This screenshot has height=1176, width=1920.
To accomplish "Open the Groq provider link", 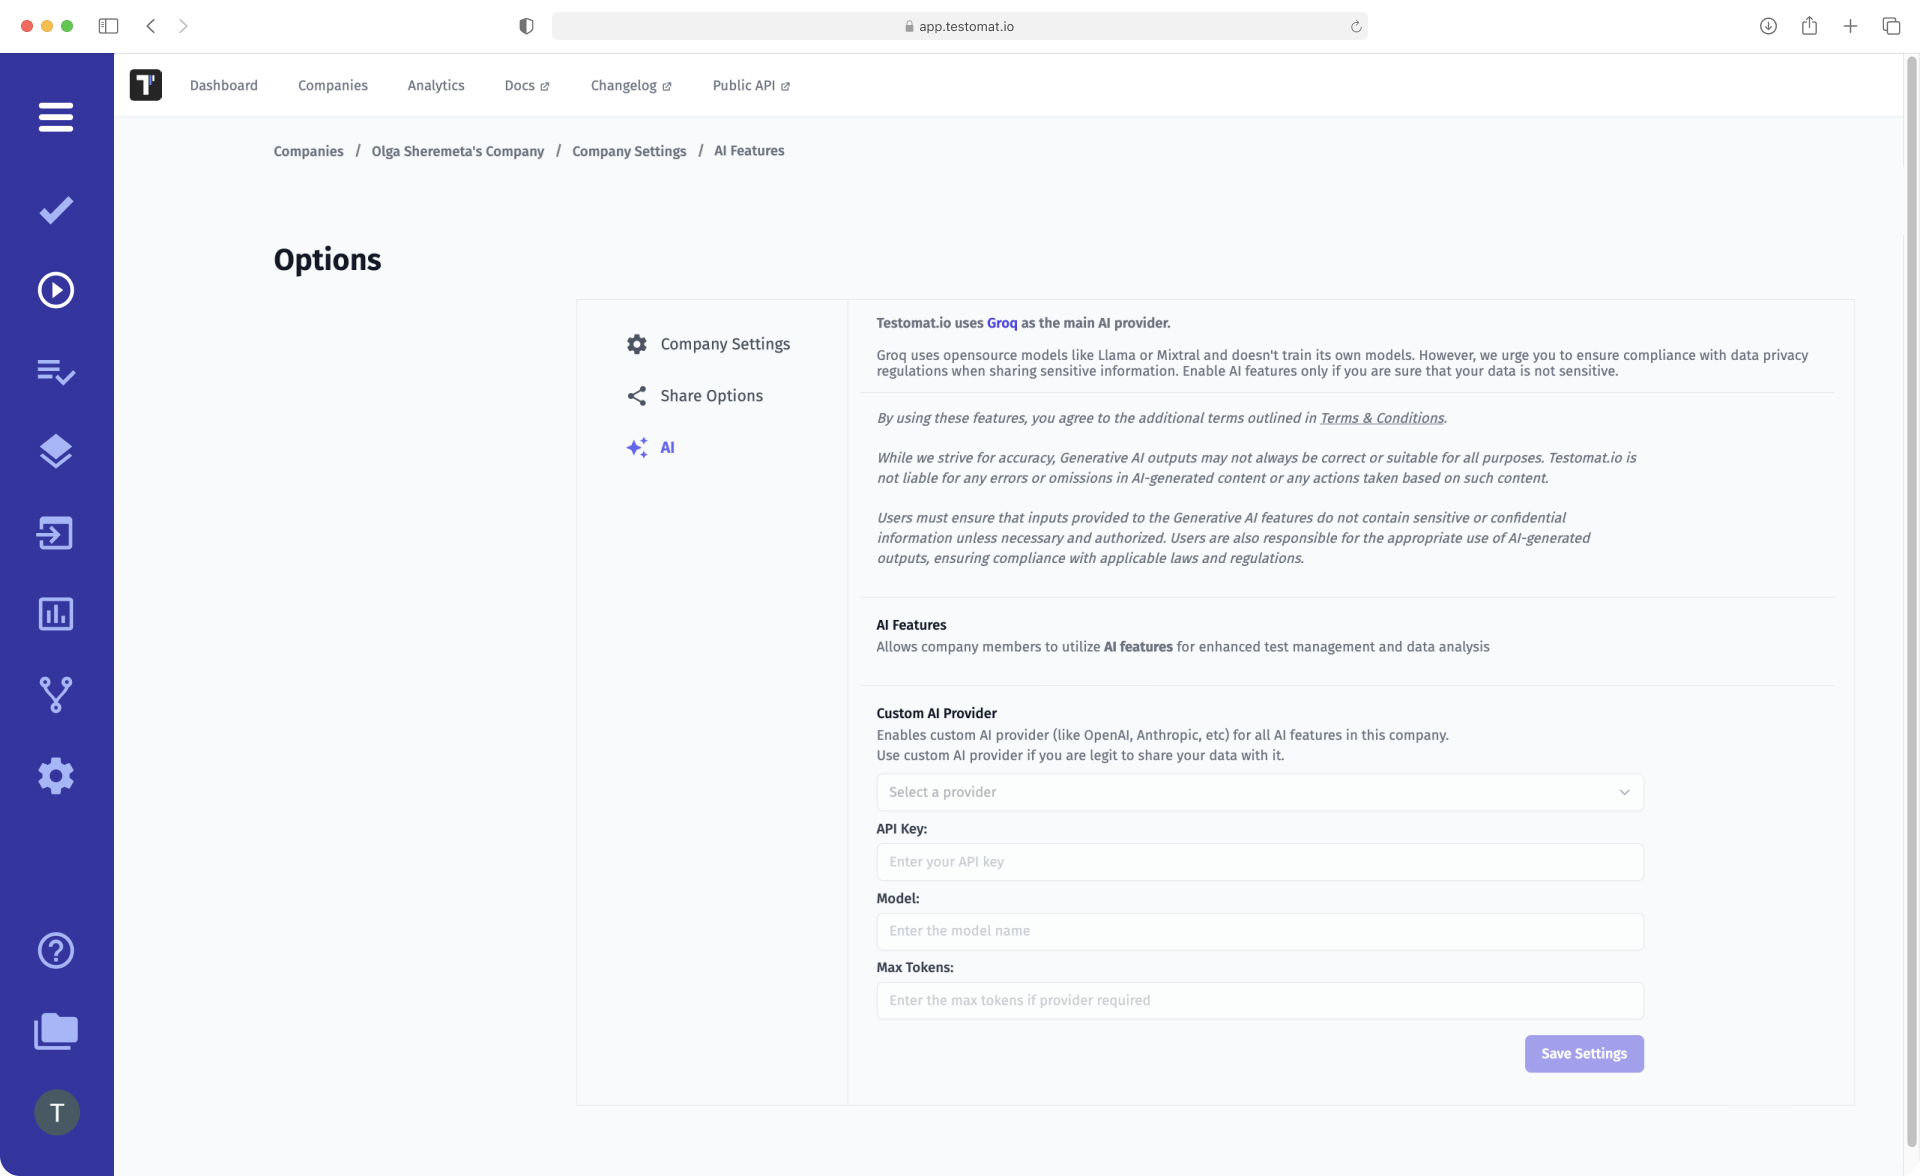I will [x=1001, y=323].
